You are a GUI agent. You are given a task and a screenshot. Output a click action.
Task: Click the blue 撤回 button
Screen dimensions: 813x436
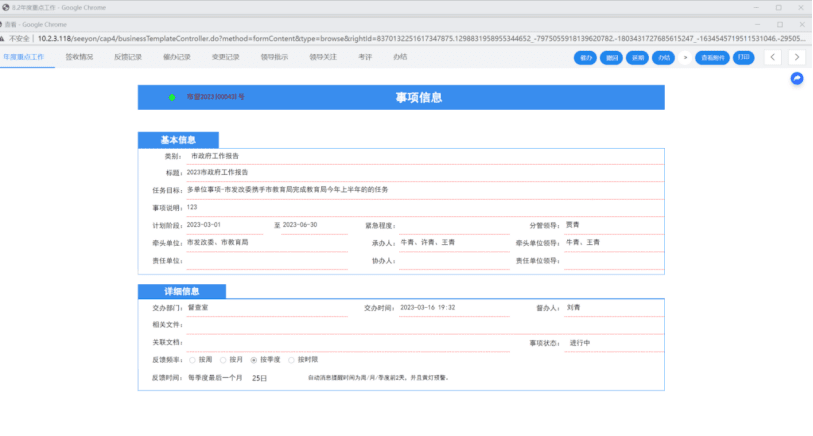(611, 58)
